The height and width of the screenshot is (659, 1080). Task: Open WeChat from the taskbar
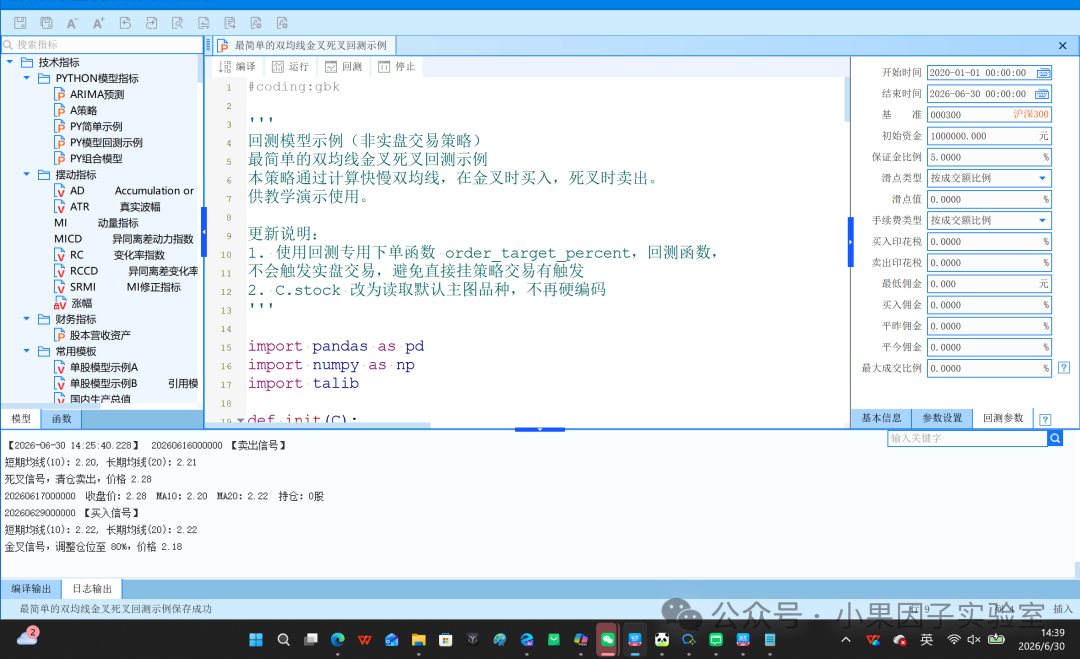click(x=608, y=640)
